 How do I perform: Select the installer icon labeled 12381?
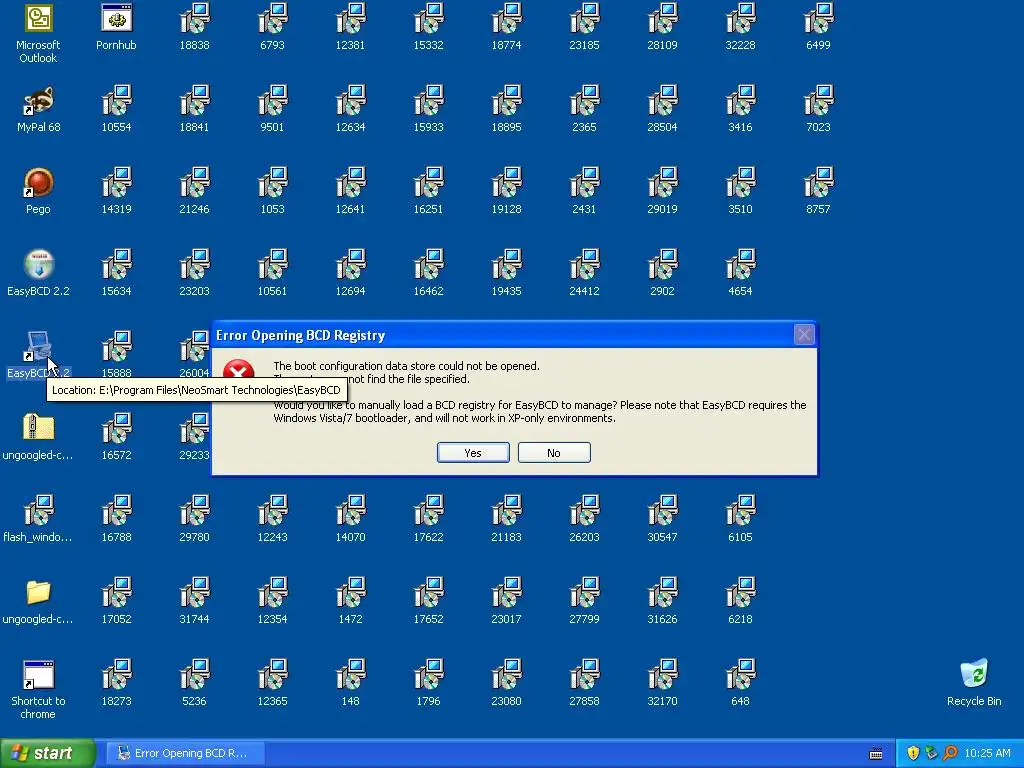tap(351, 18)
